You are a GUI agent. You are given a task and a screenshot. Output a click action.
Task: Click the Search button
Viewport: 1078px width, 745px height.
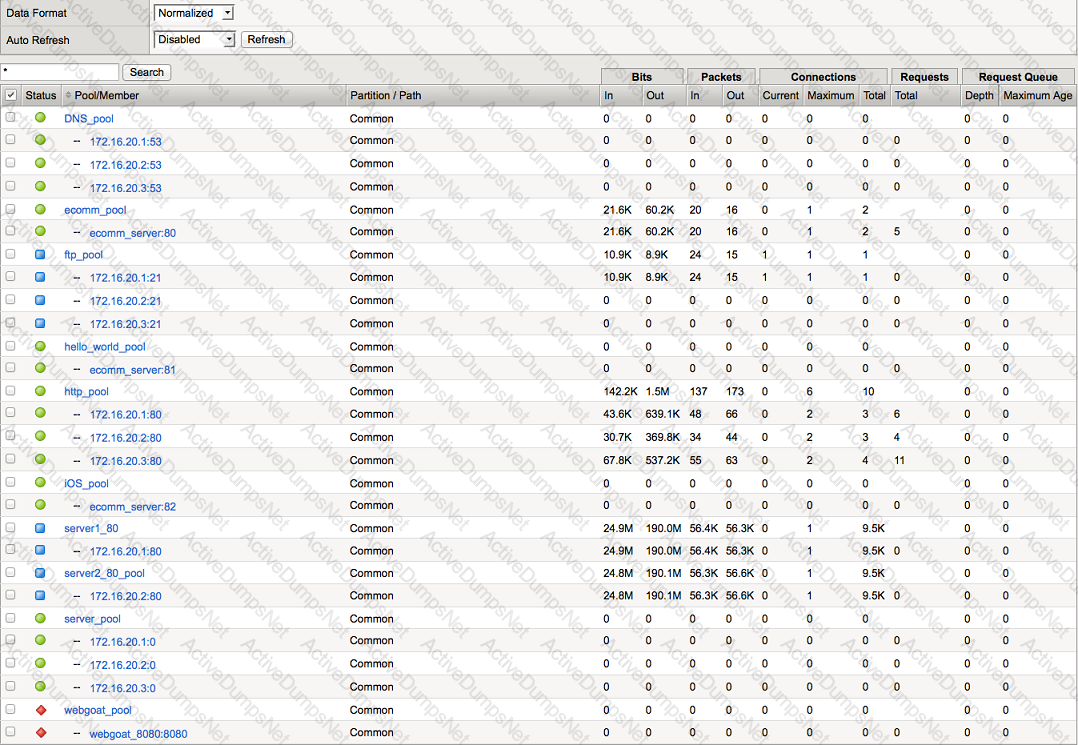tap(146, 72)
